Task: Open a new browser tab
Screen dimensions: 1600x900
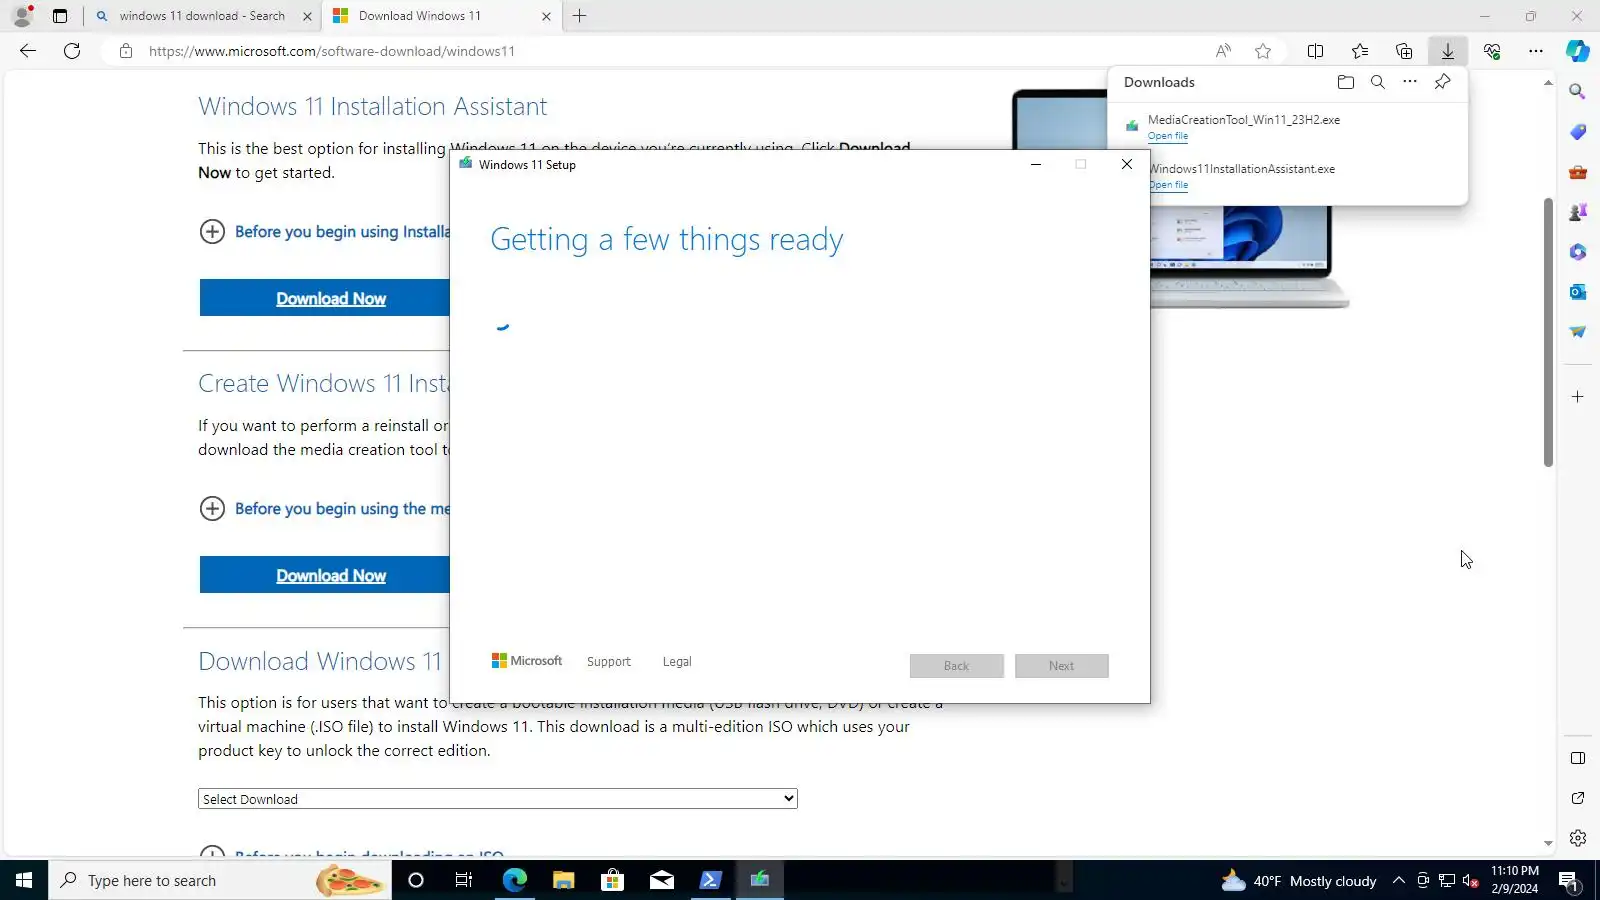Action: coord(580,16)
